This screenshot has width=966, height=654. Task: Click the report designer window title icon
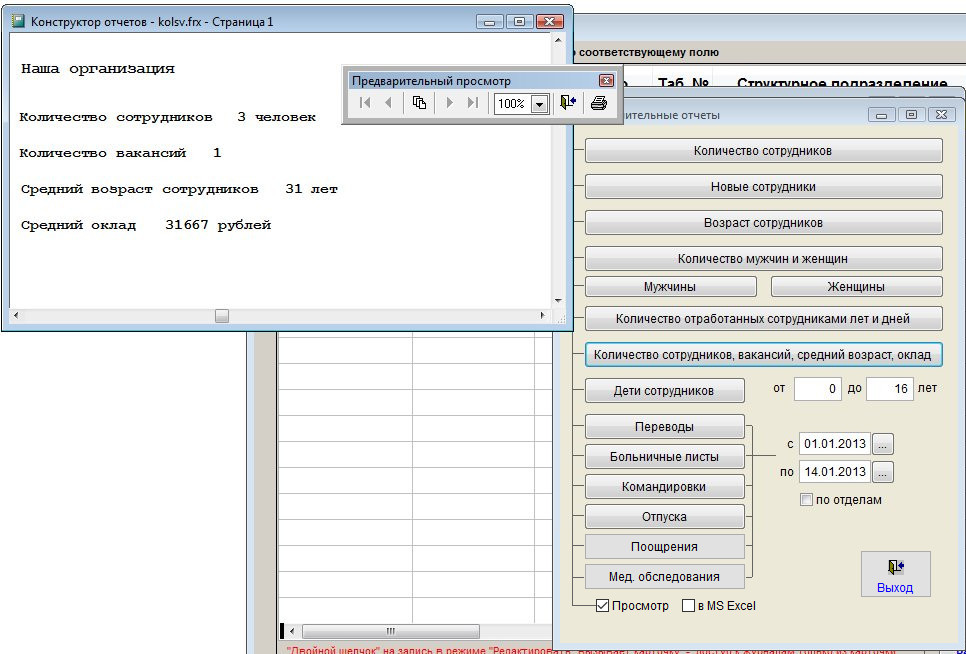coord(18,22)
